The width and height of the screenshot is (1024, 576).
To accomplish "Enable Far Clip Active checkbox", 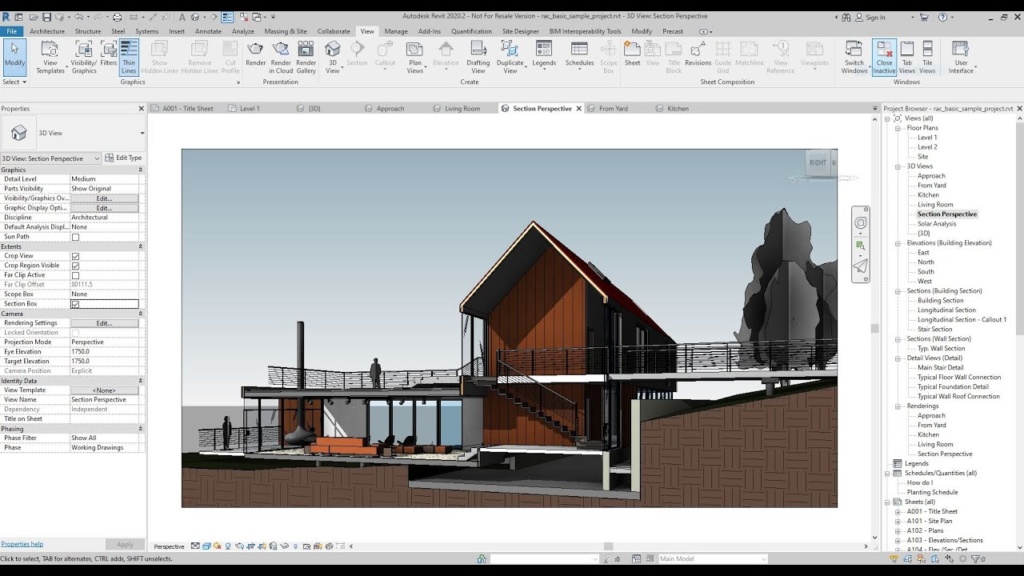I will 75,275.
